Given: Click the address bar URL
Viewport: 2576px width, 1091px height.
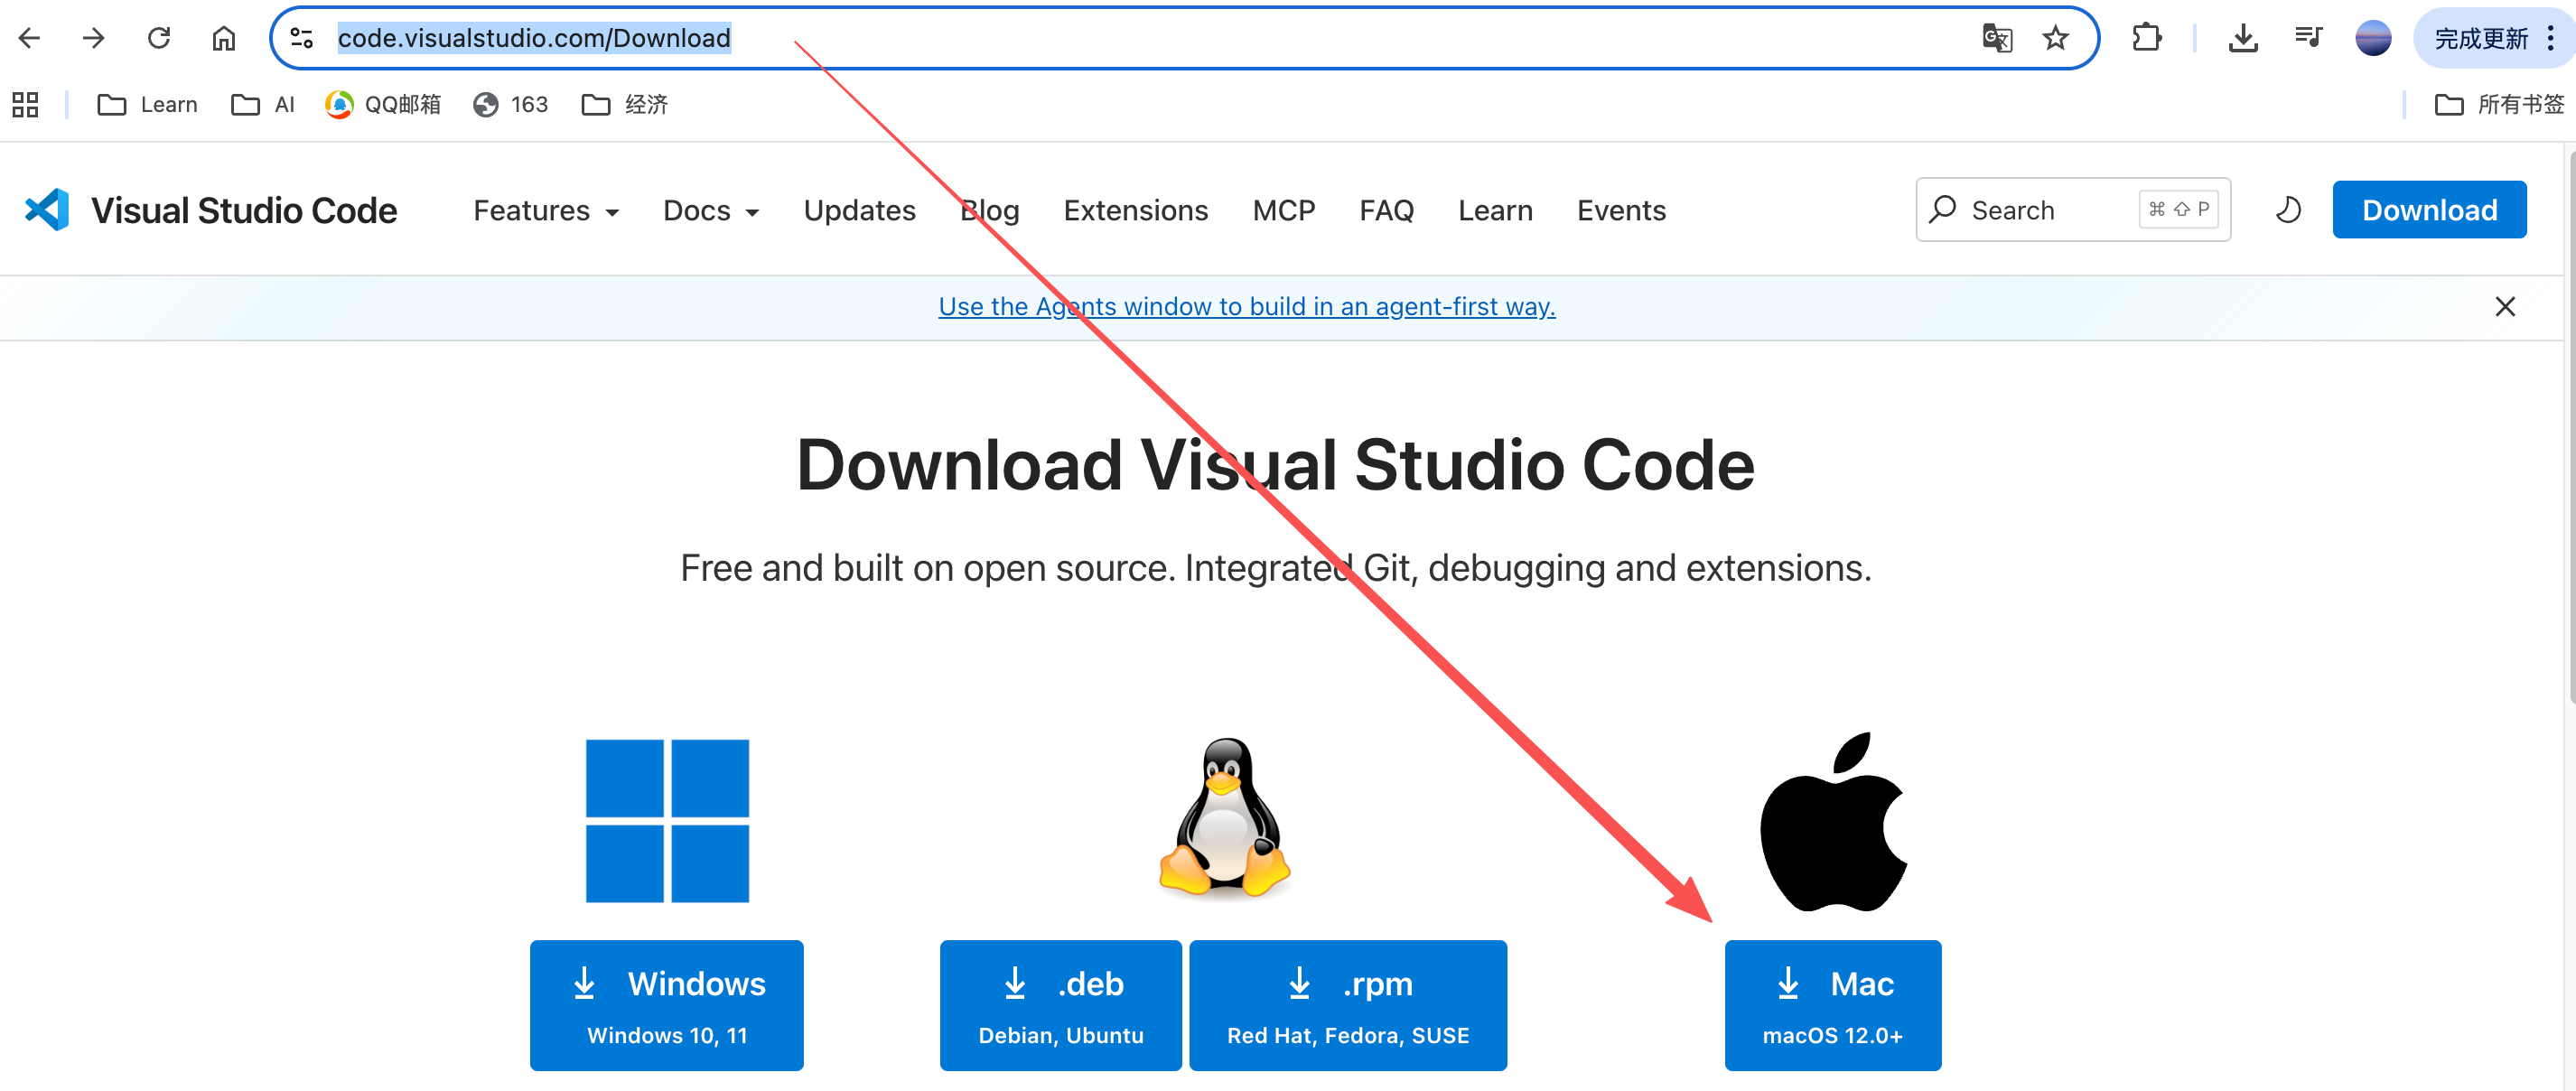Looking at the screenshot, I should 534,38.
